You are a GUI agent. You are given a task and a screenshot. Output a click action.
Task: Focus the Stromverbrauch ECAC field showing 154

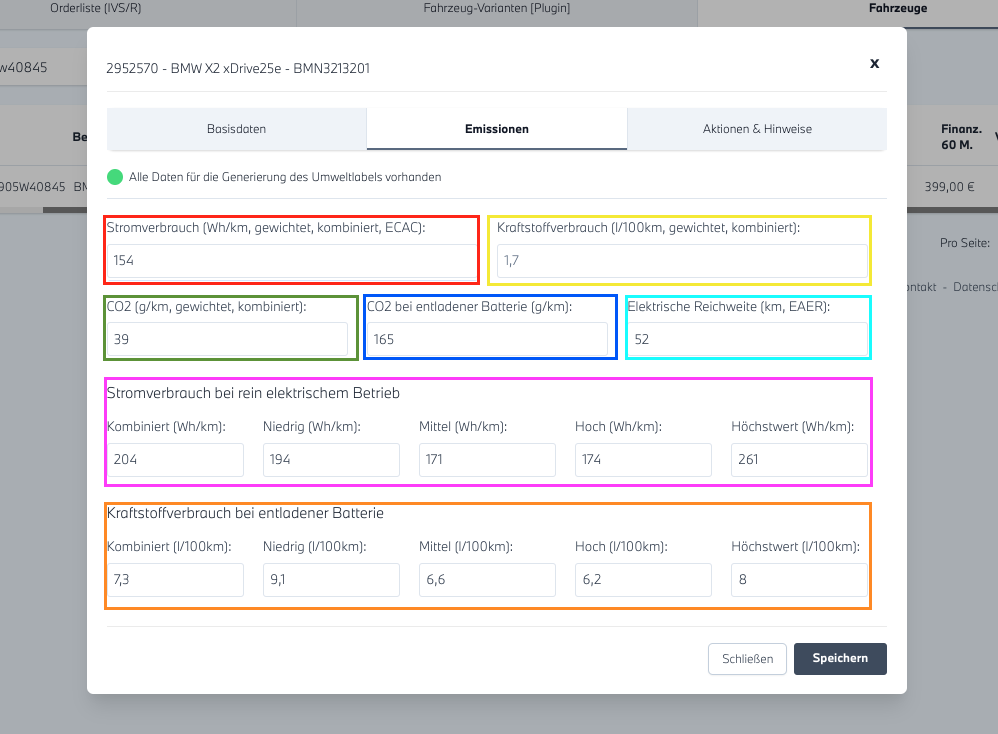[291, 261]
